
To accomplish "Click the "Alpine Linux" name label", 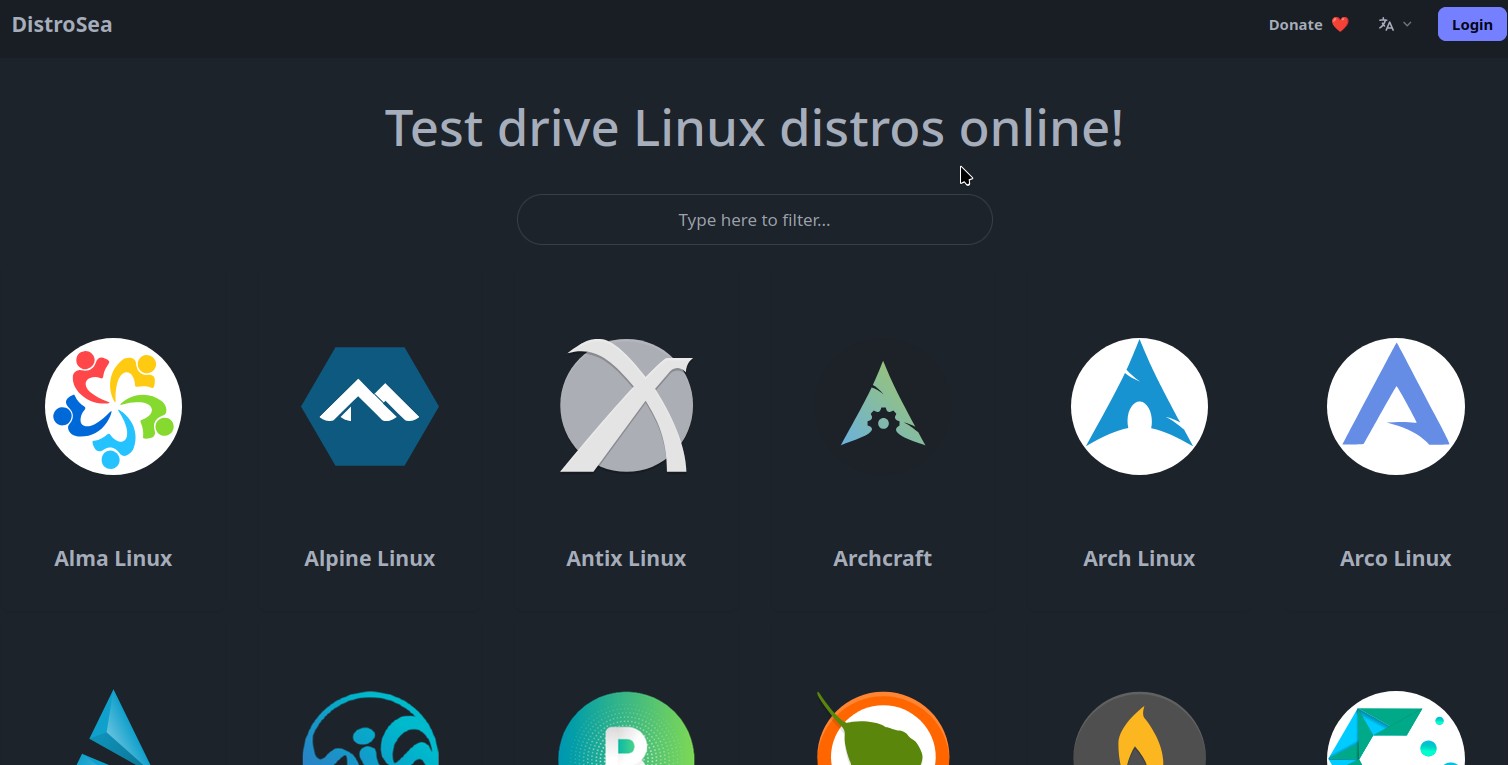I will 370,558.
